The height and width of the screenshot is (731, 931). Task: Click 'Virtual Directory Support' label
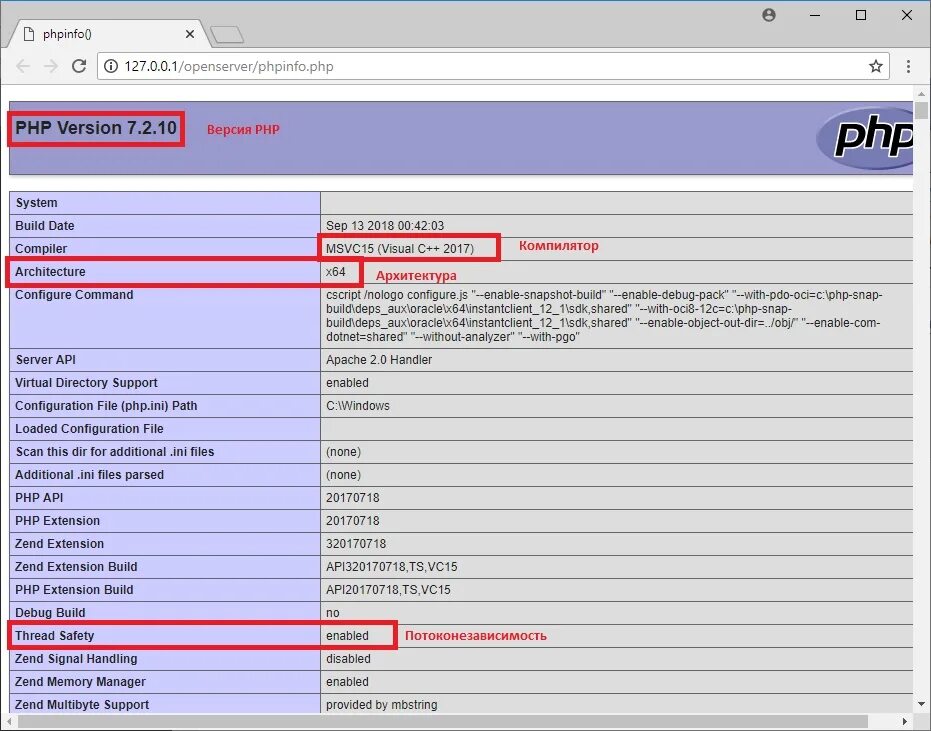click(x=86, y=383)
